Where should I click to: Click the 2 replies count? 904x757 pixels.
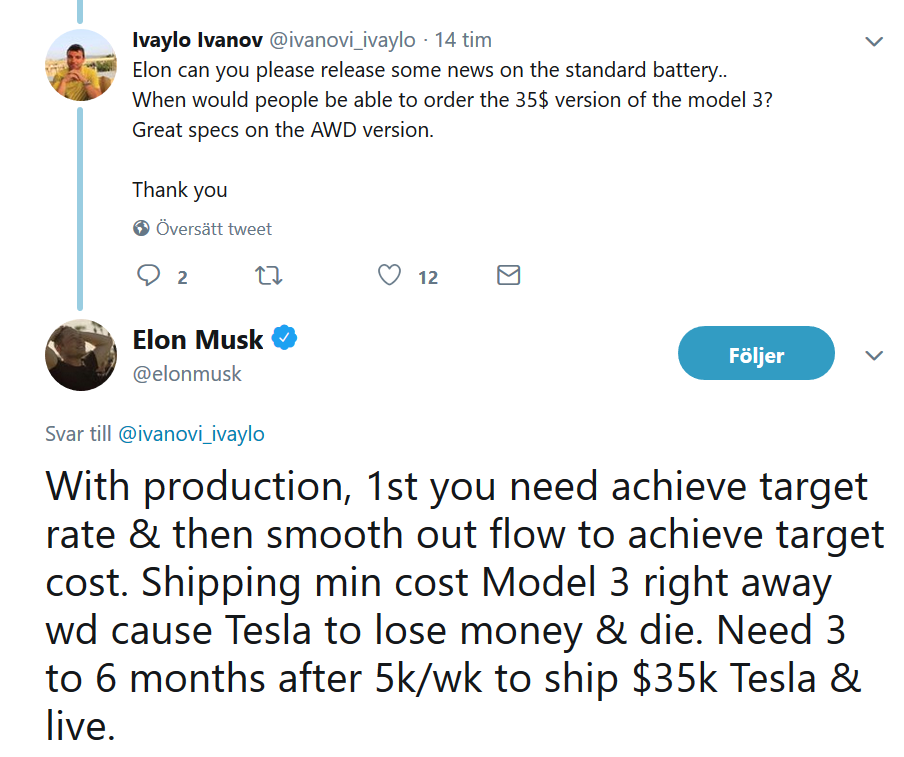182,278
